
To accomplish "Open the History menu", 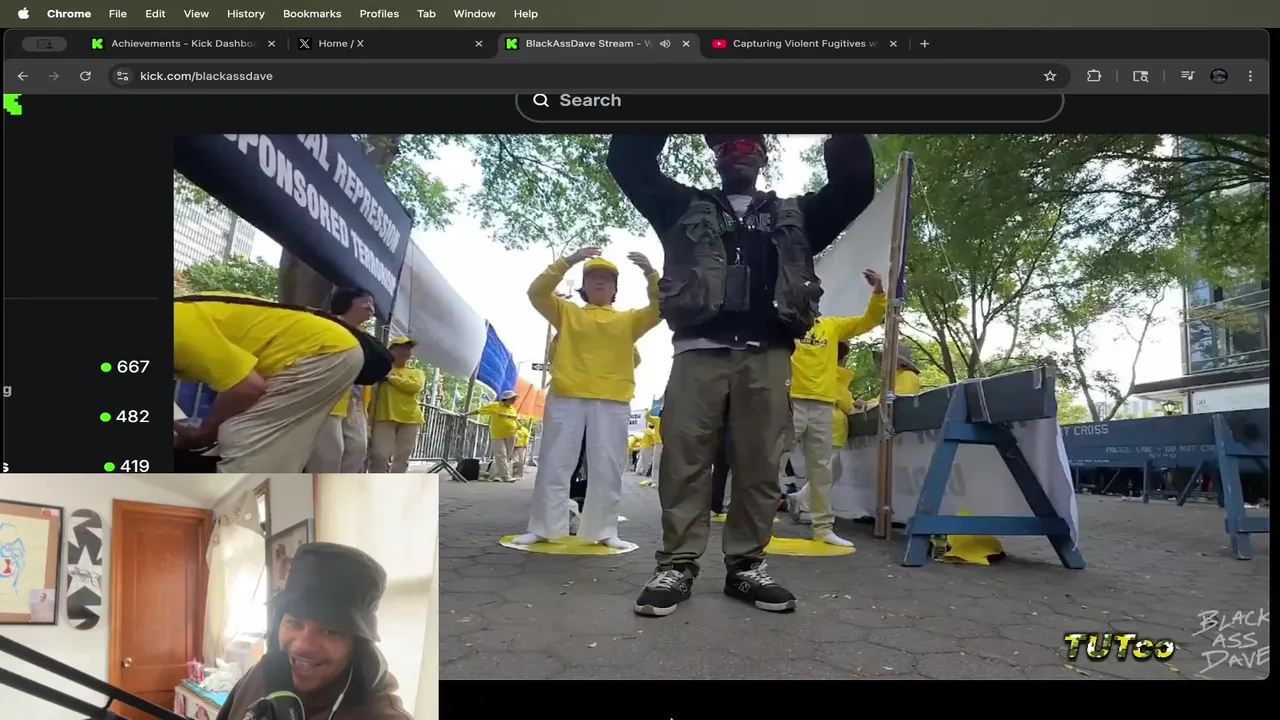I will click(x=245, y=14).
